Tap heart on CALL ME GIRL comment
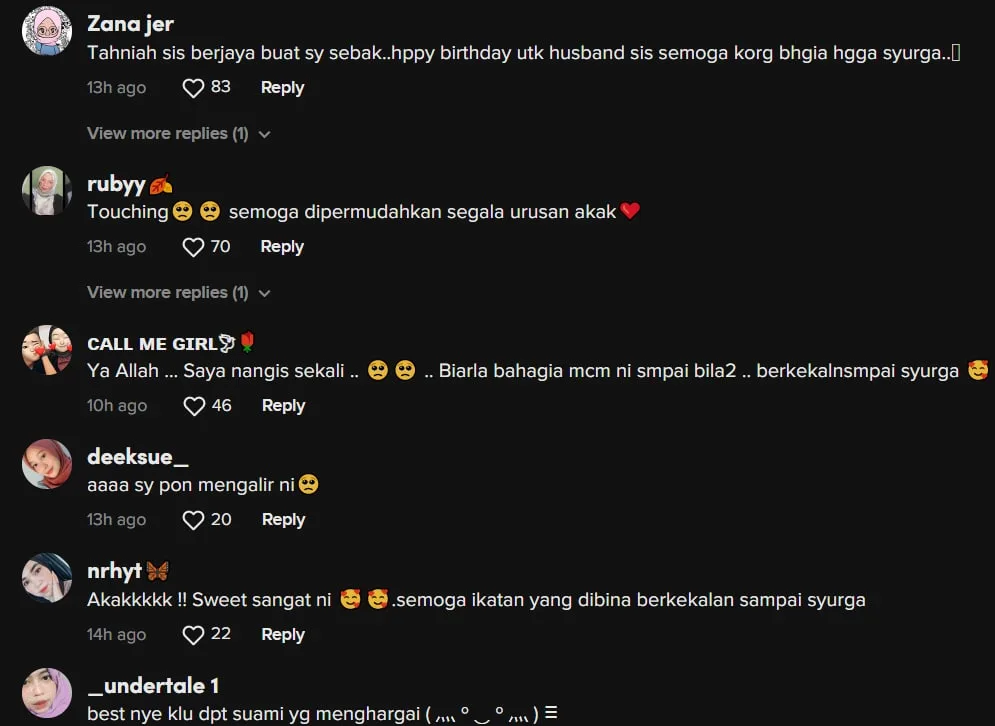Image resolution: width=995 pixels, height=726 pixels. click(194, 406)
